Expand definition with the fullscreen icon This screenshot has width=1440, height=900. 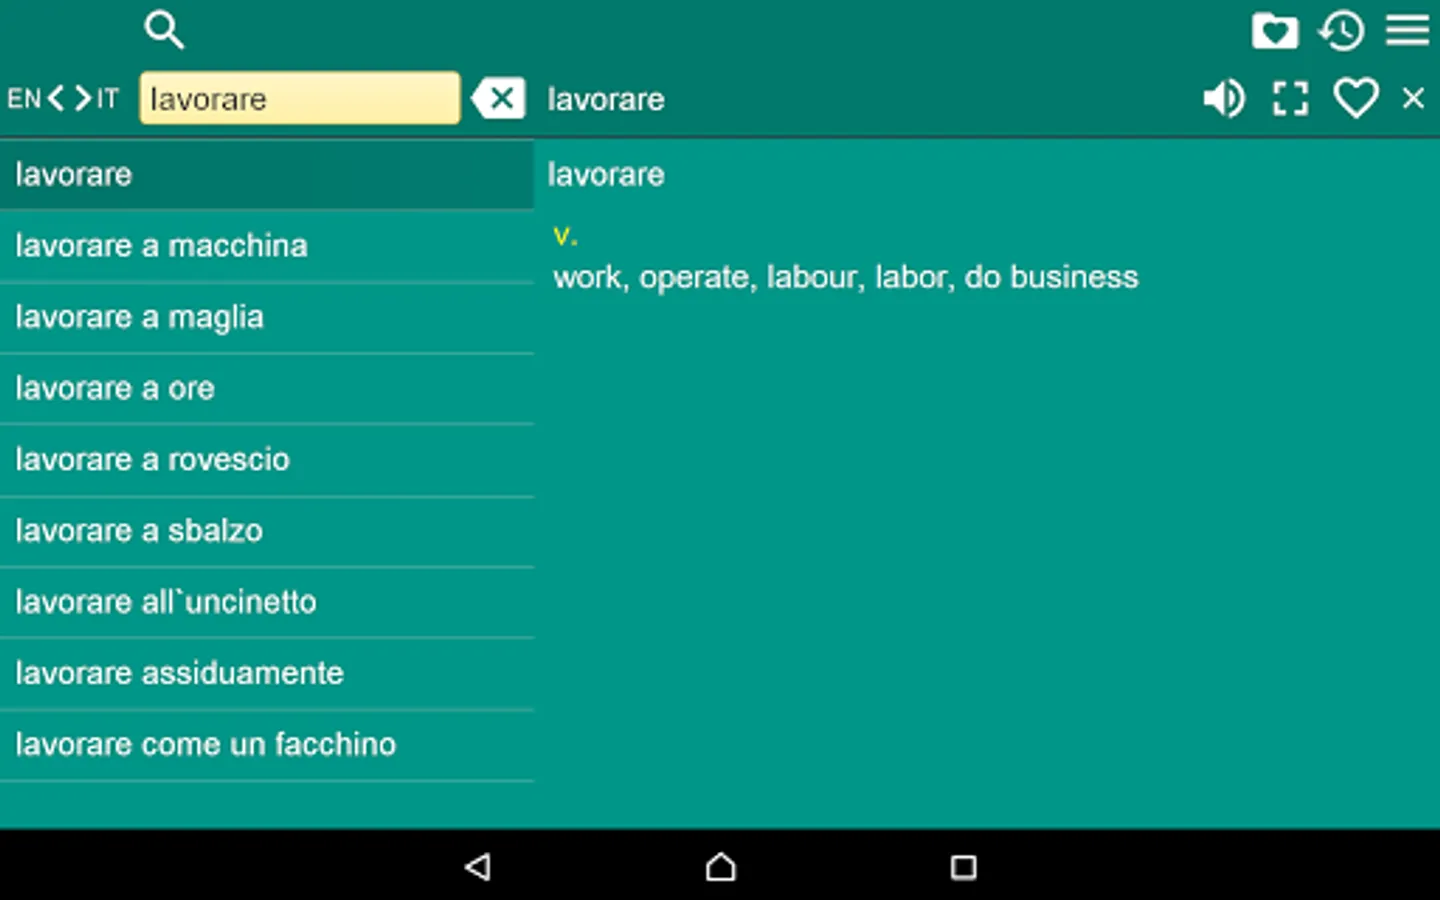pos(1290,98)
